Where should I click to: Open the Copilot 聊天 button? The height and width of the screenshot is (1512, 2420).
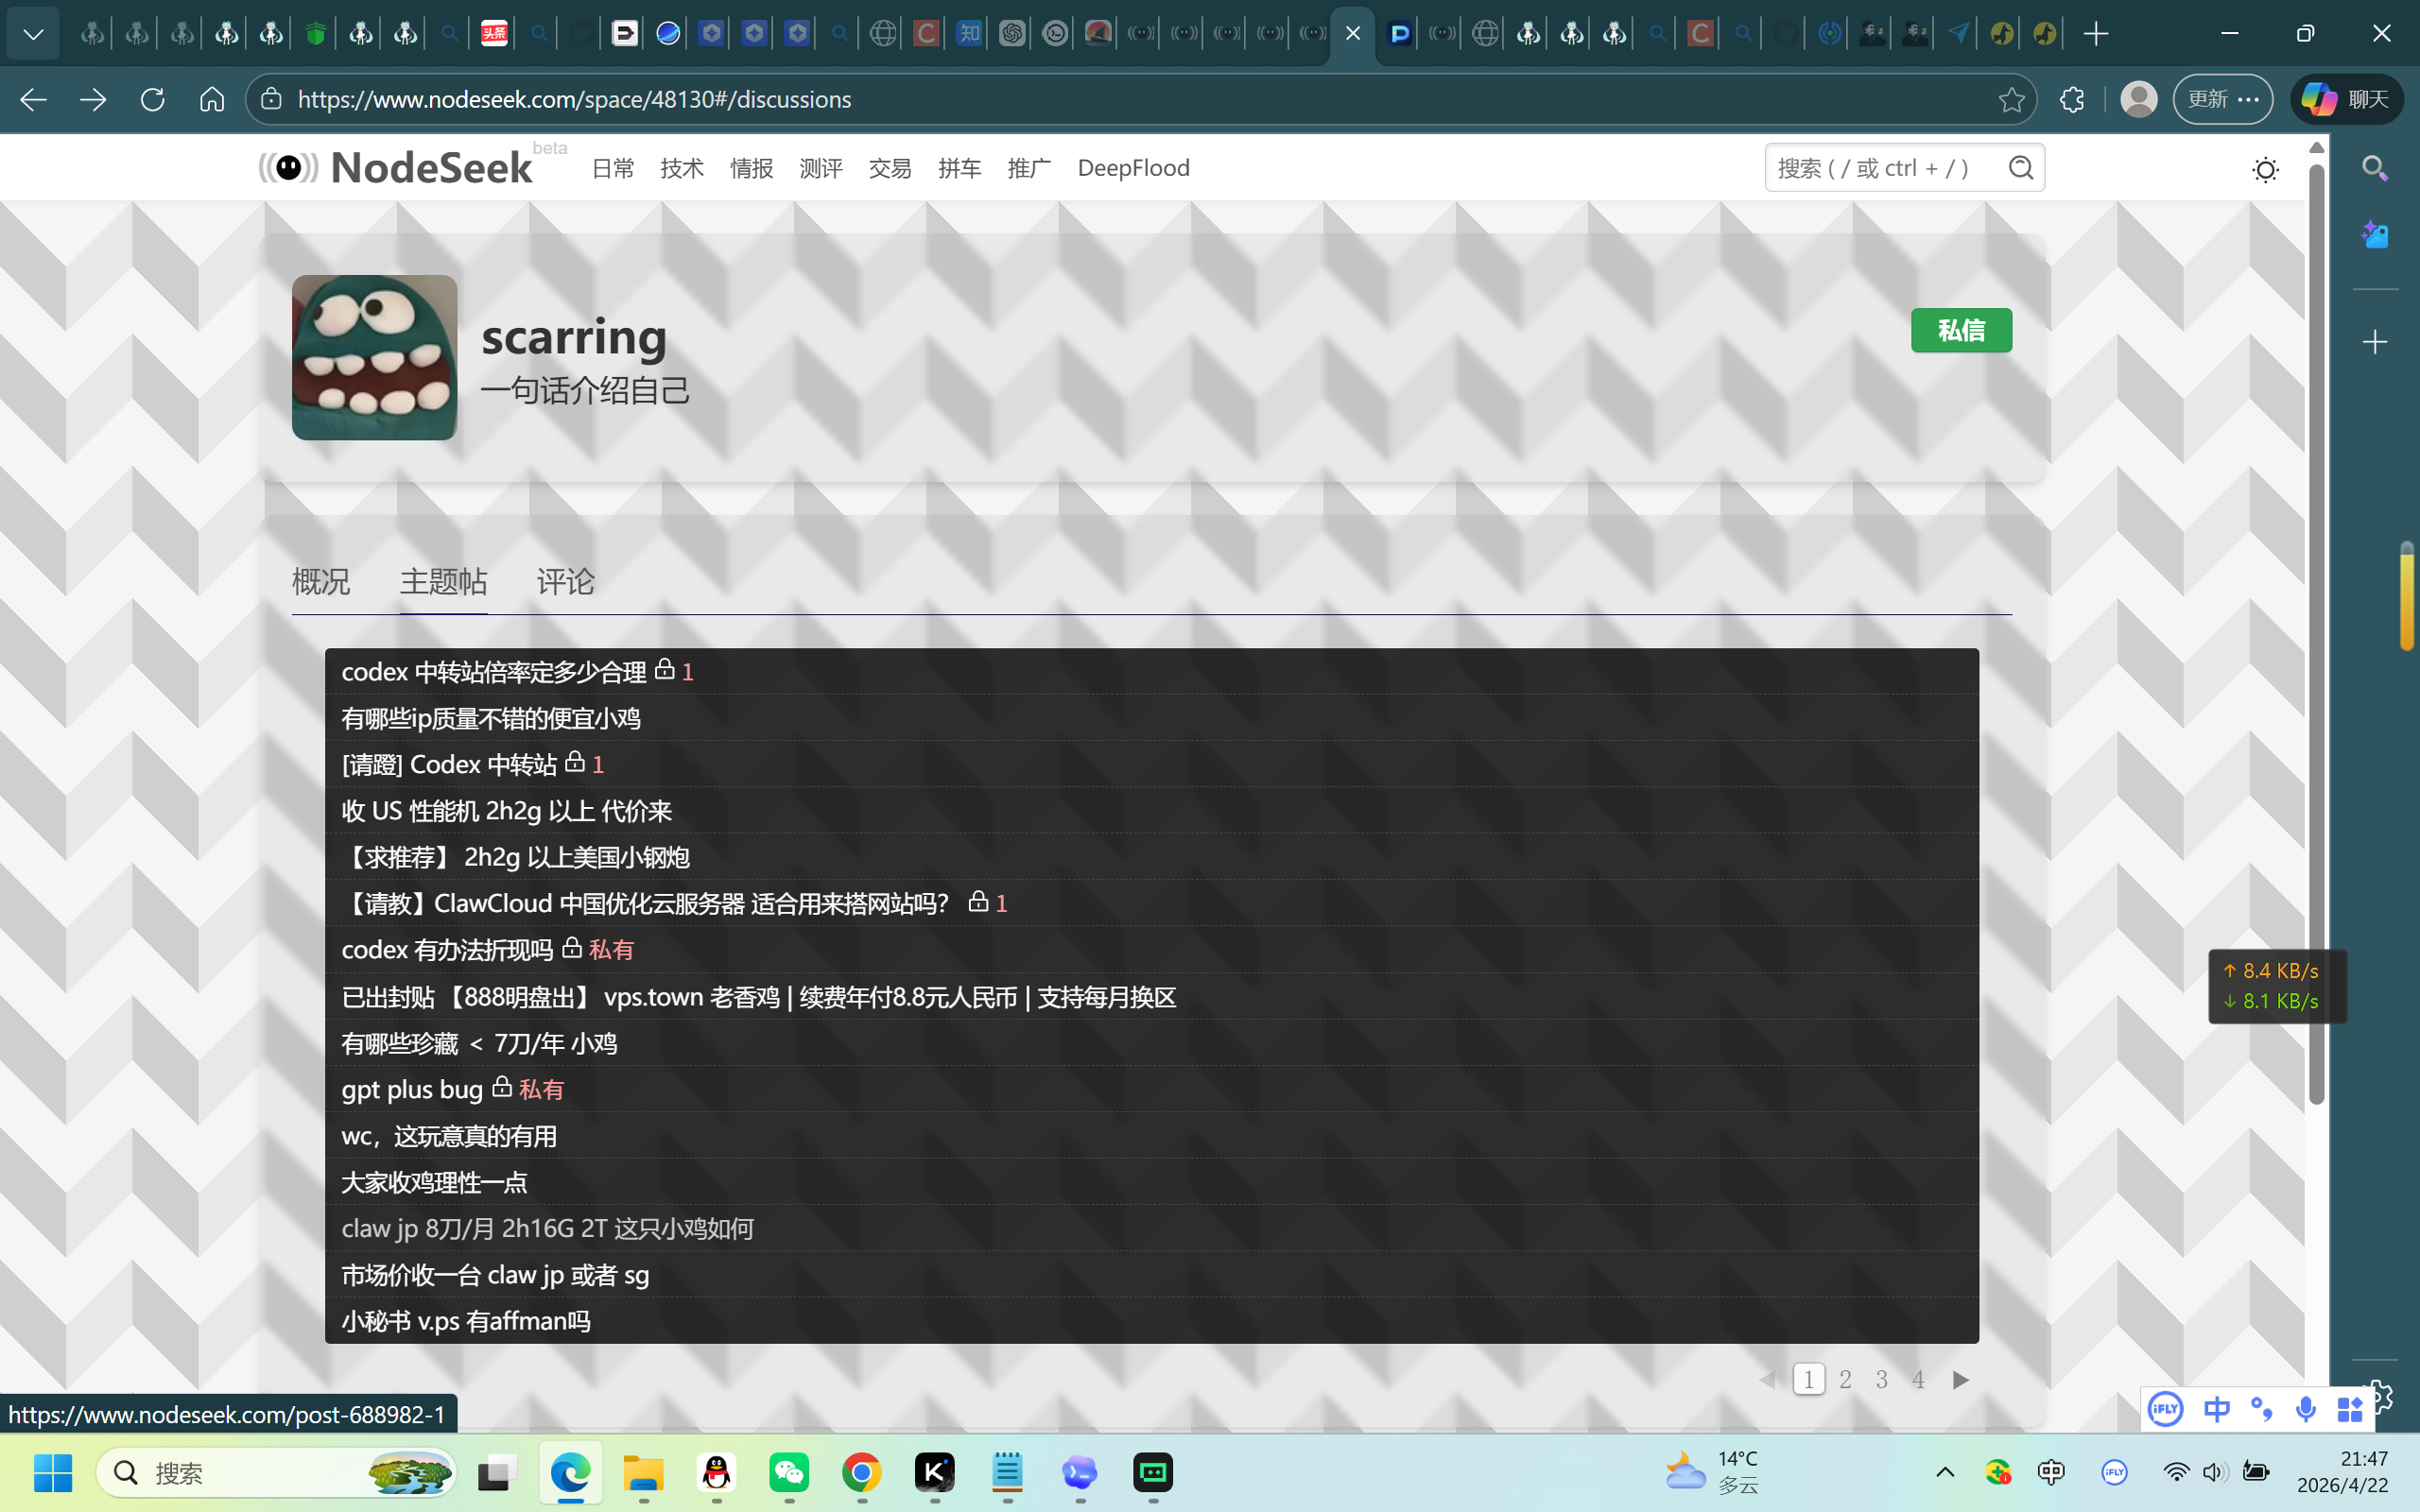tap(2346, 99)
